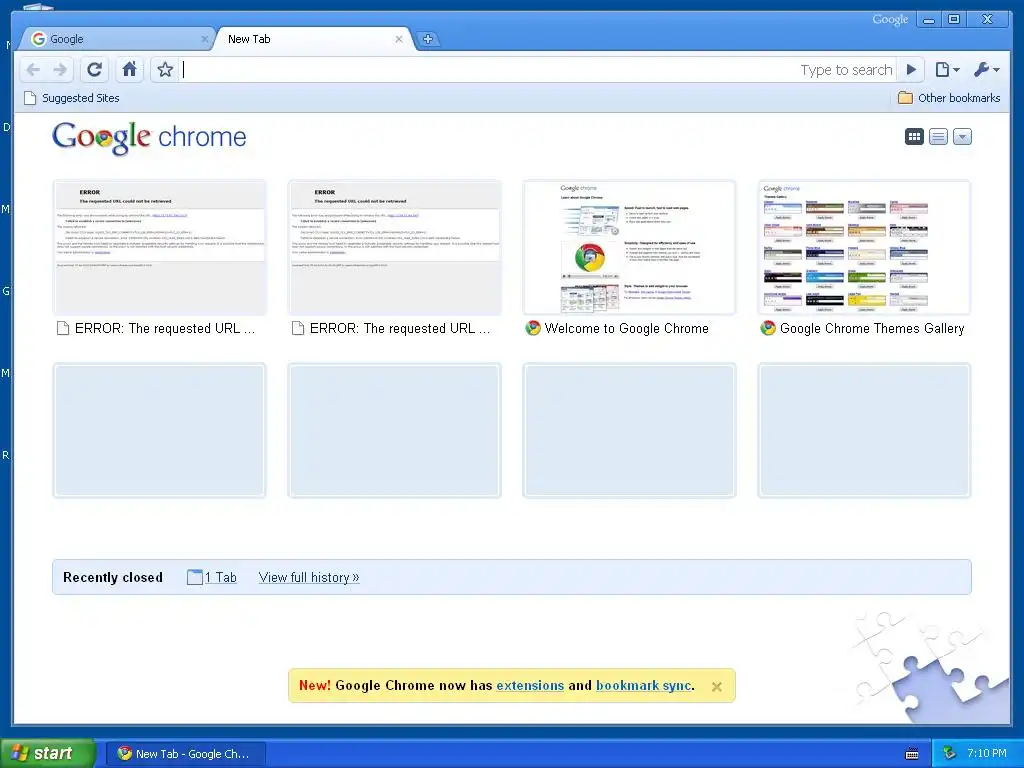This screenshot has height=768, width=1024.
Task: Reopen the recently closed 1 Tab
Action: [x=212, y=577]
